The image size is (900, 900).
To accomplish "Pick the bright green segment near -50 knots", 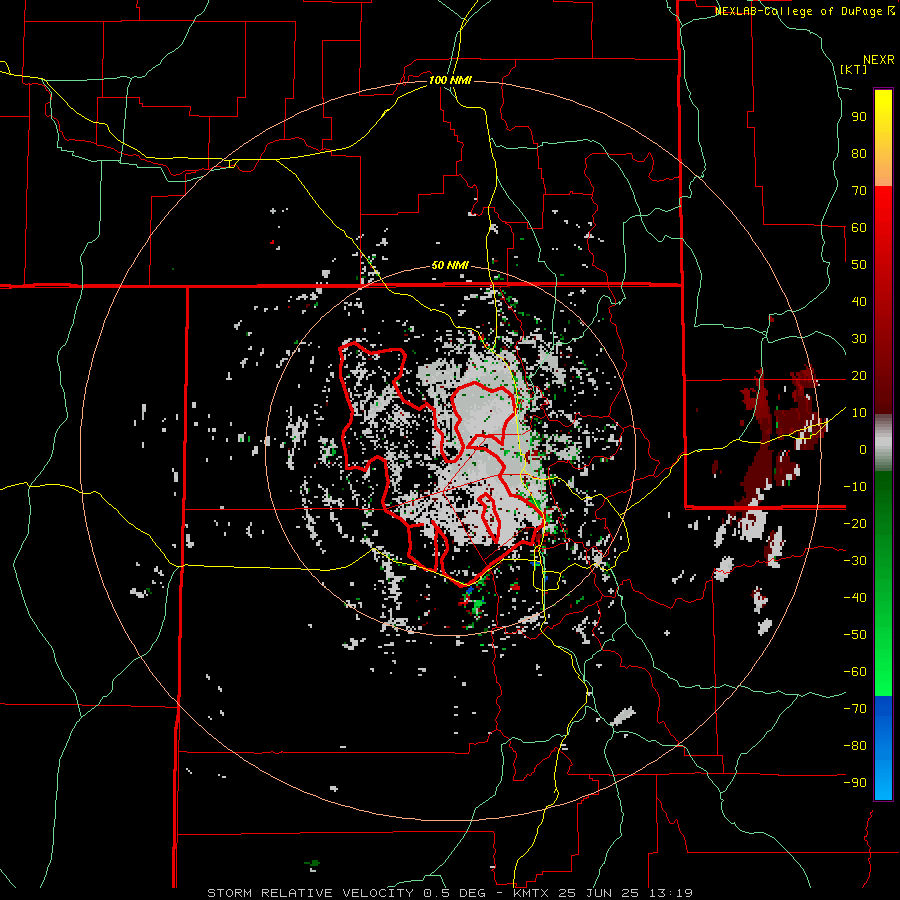I will click(883, 634).
